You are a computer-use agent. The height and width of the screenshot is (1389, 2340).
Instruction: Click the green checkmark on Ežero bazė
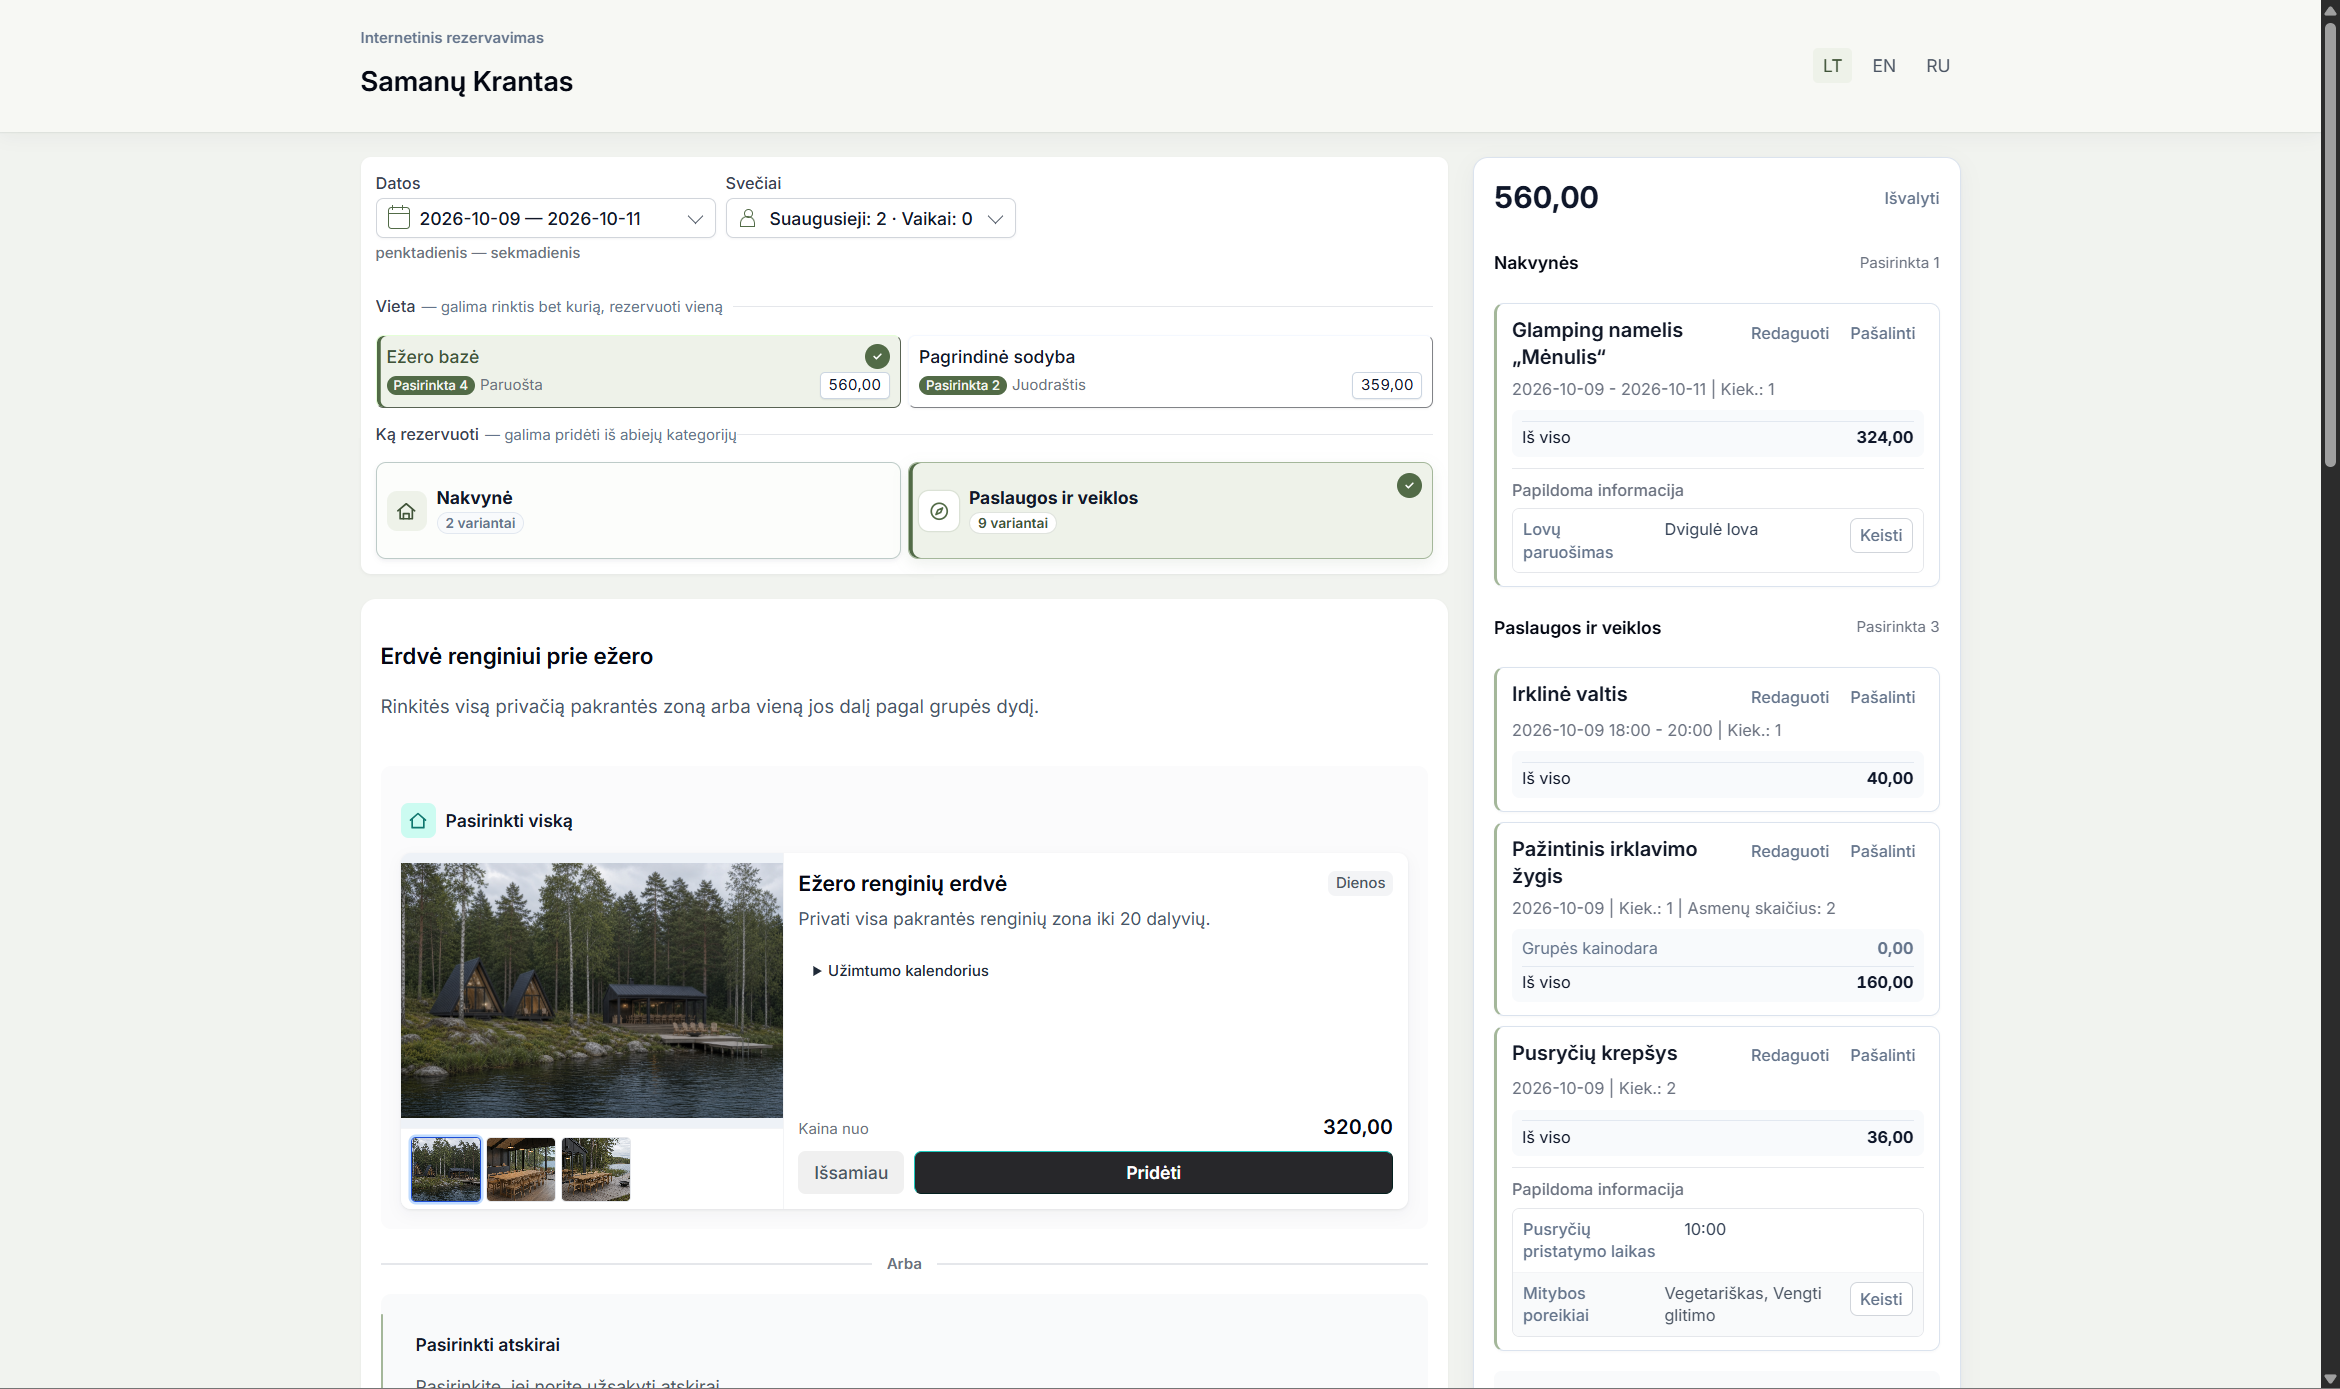point(877,356)
